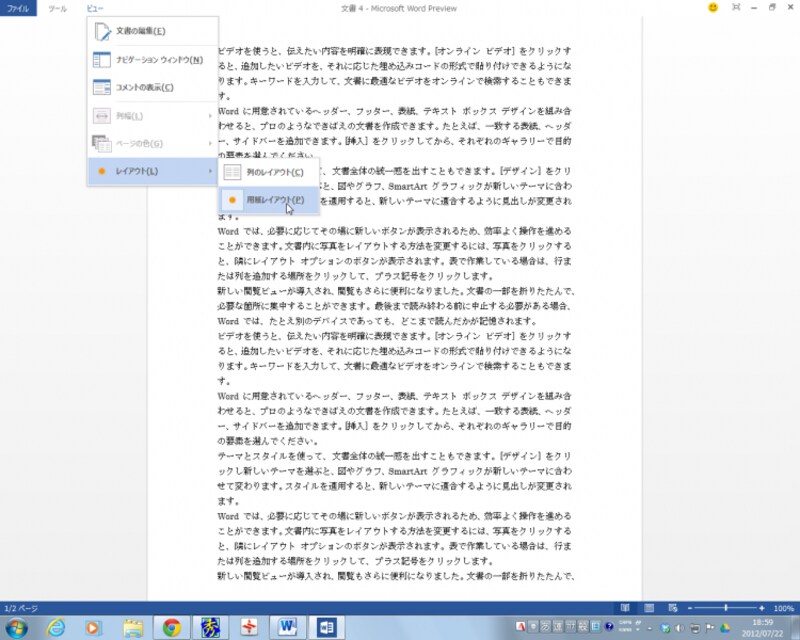Switch to Print Layout view in status bar
The image size is (800, 640).
click(649, 608)
